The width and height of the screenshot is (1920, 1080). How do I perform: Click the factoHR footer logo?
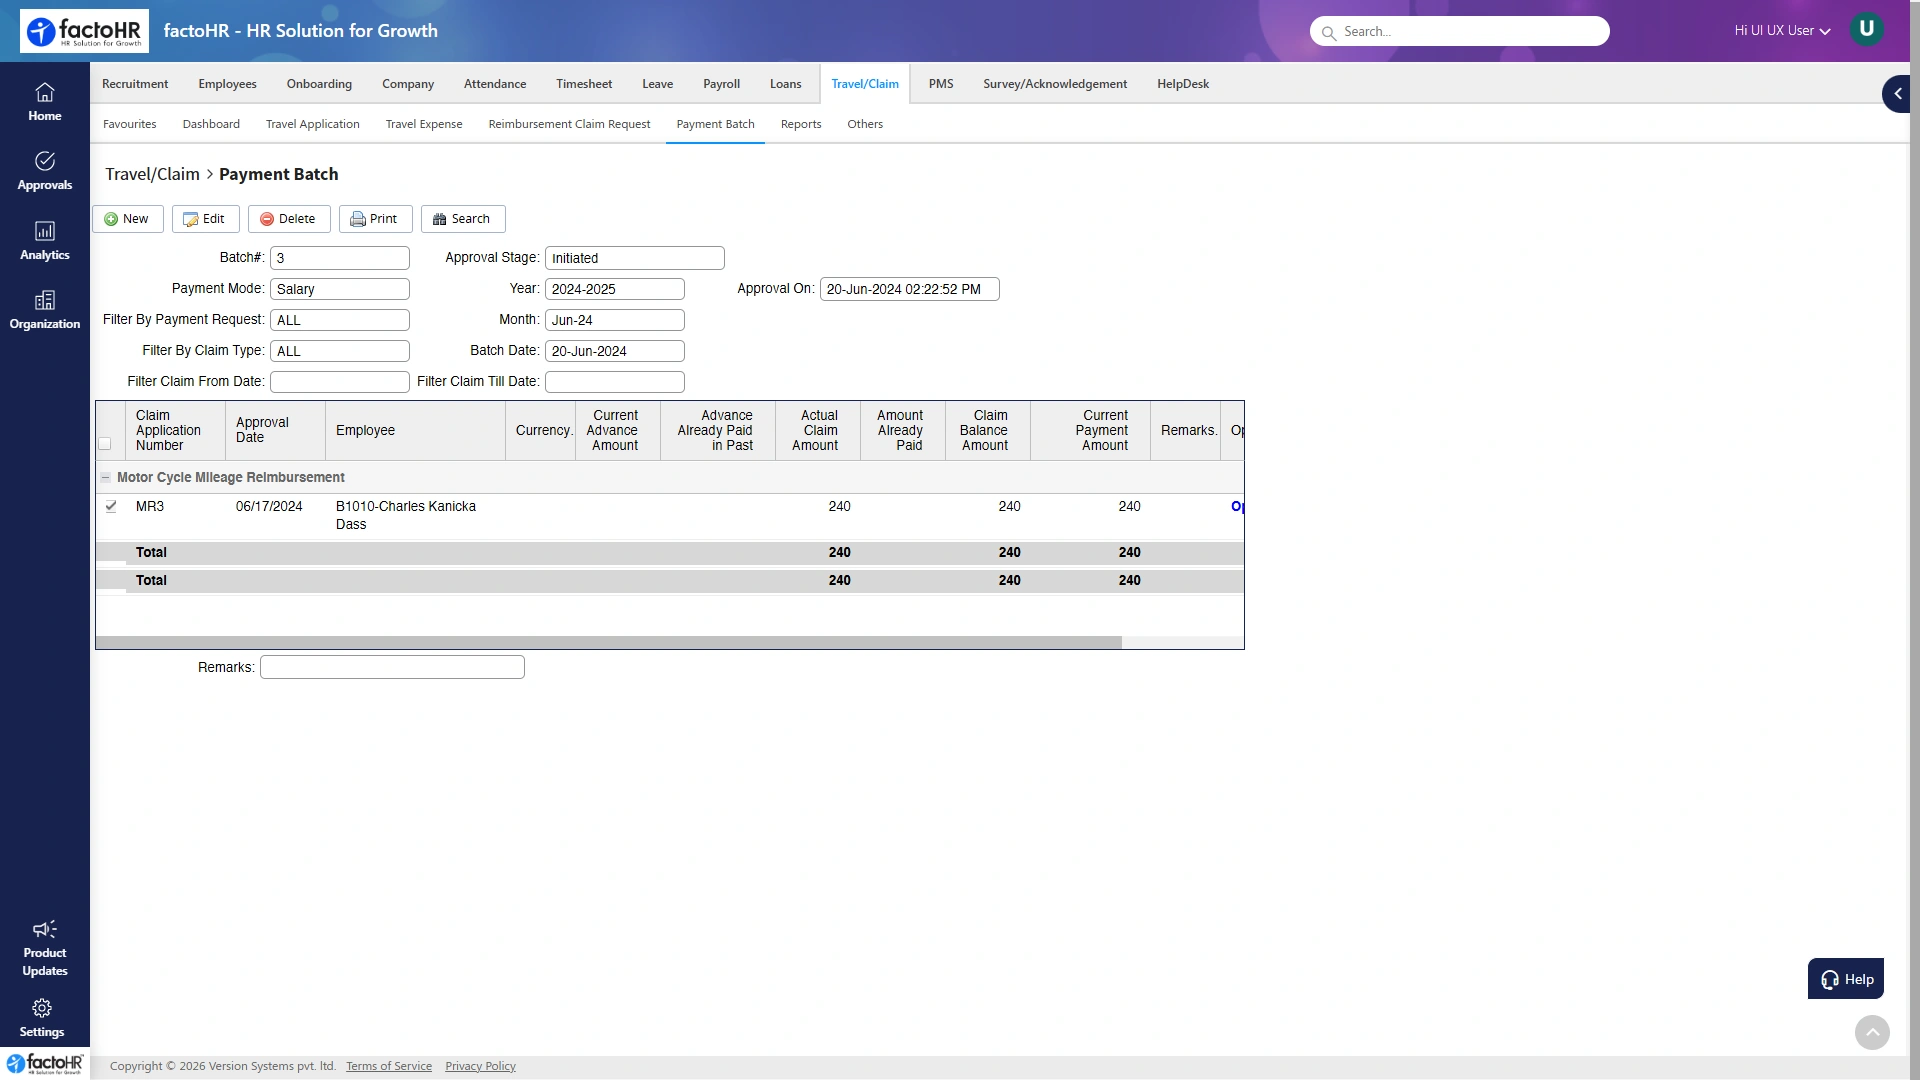[45, 1063]
